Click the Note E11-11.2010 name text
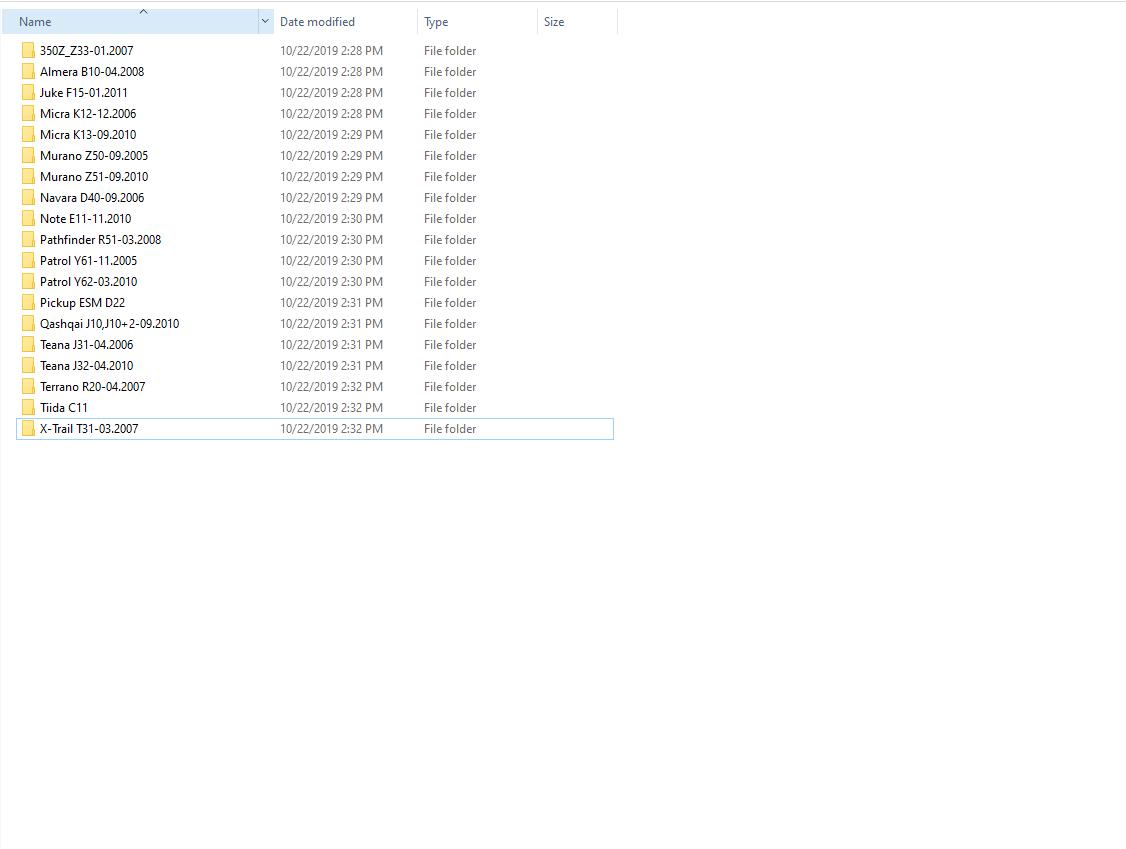This screenshot has height=849, width=1126. [85, 218]
